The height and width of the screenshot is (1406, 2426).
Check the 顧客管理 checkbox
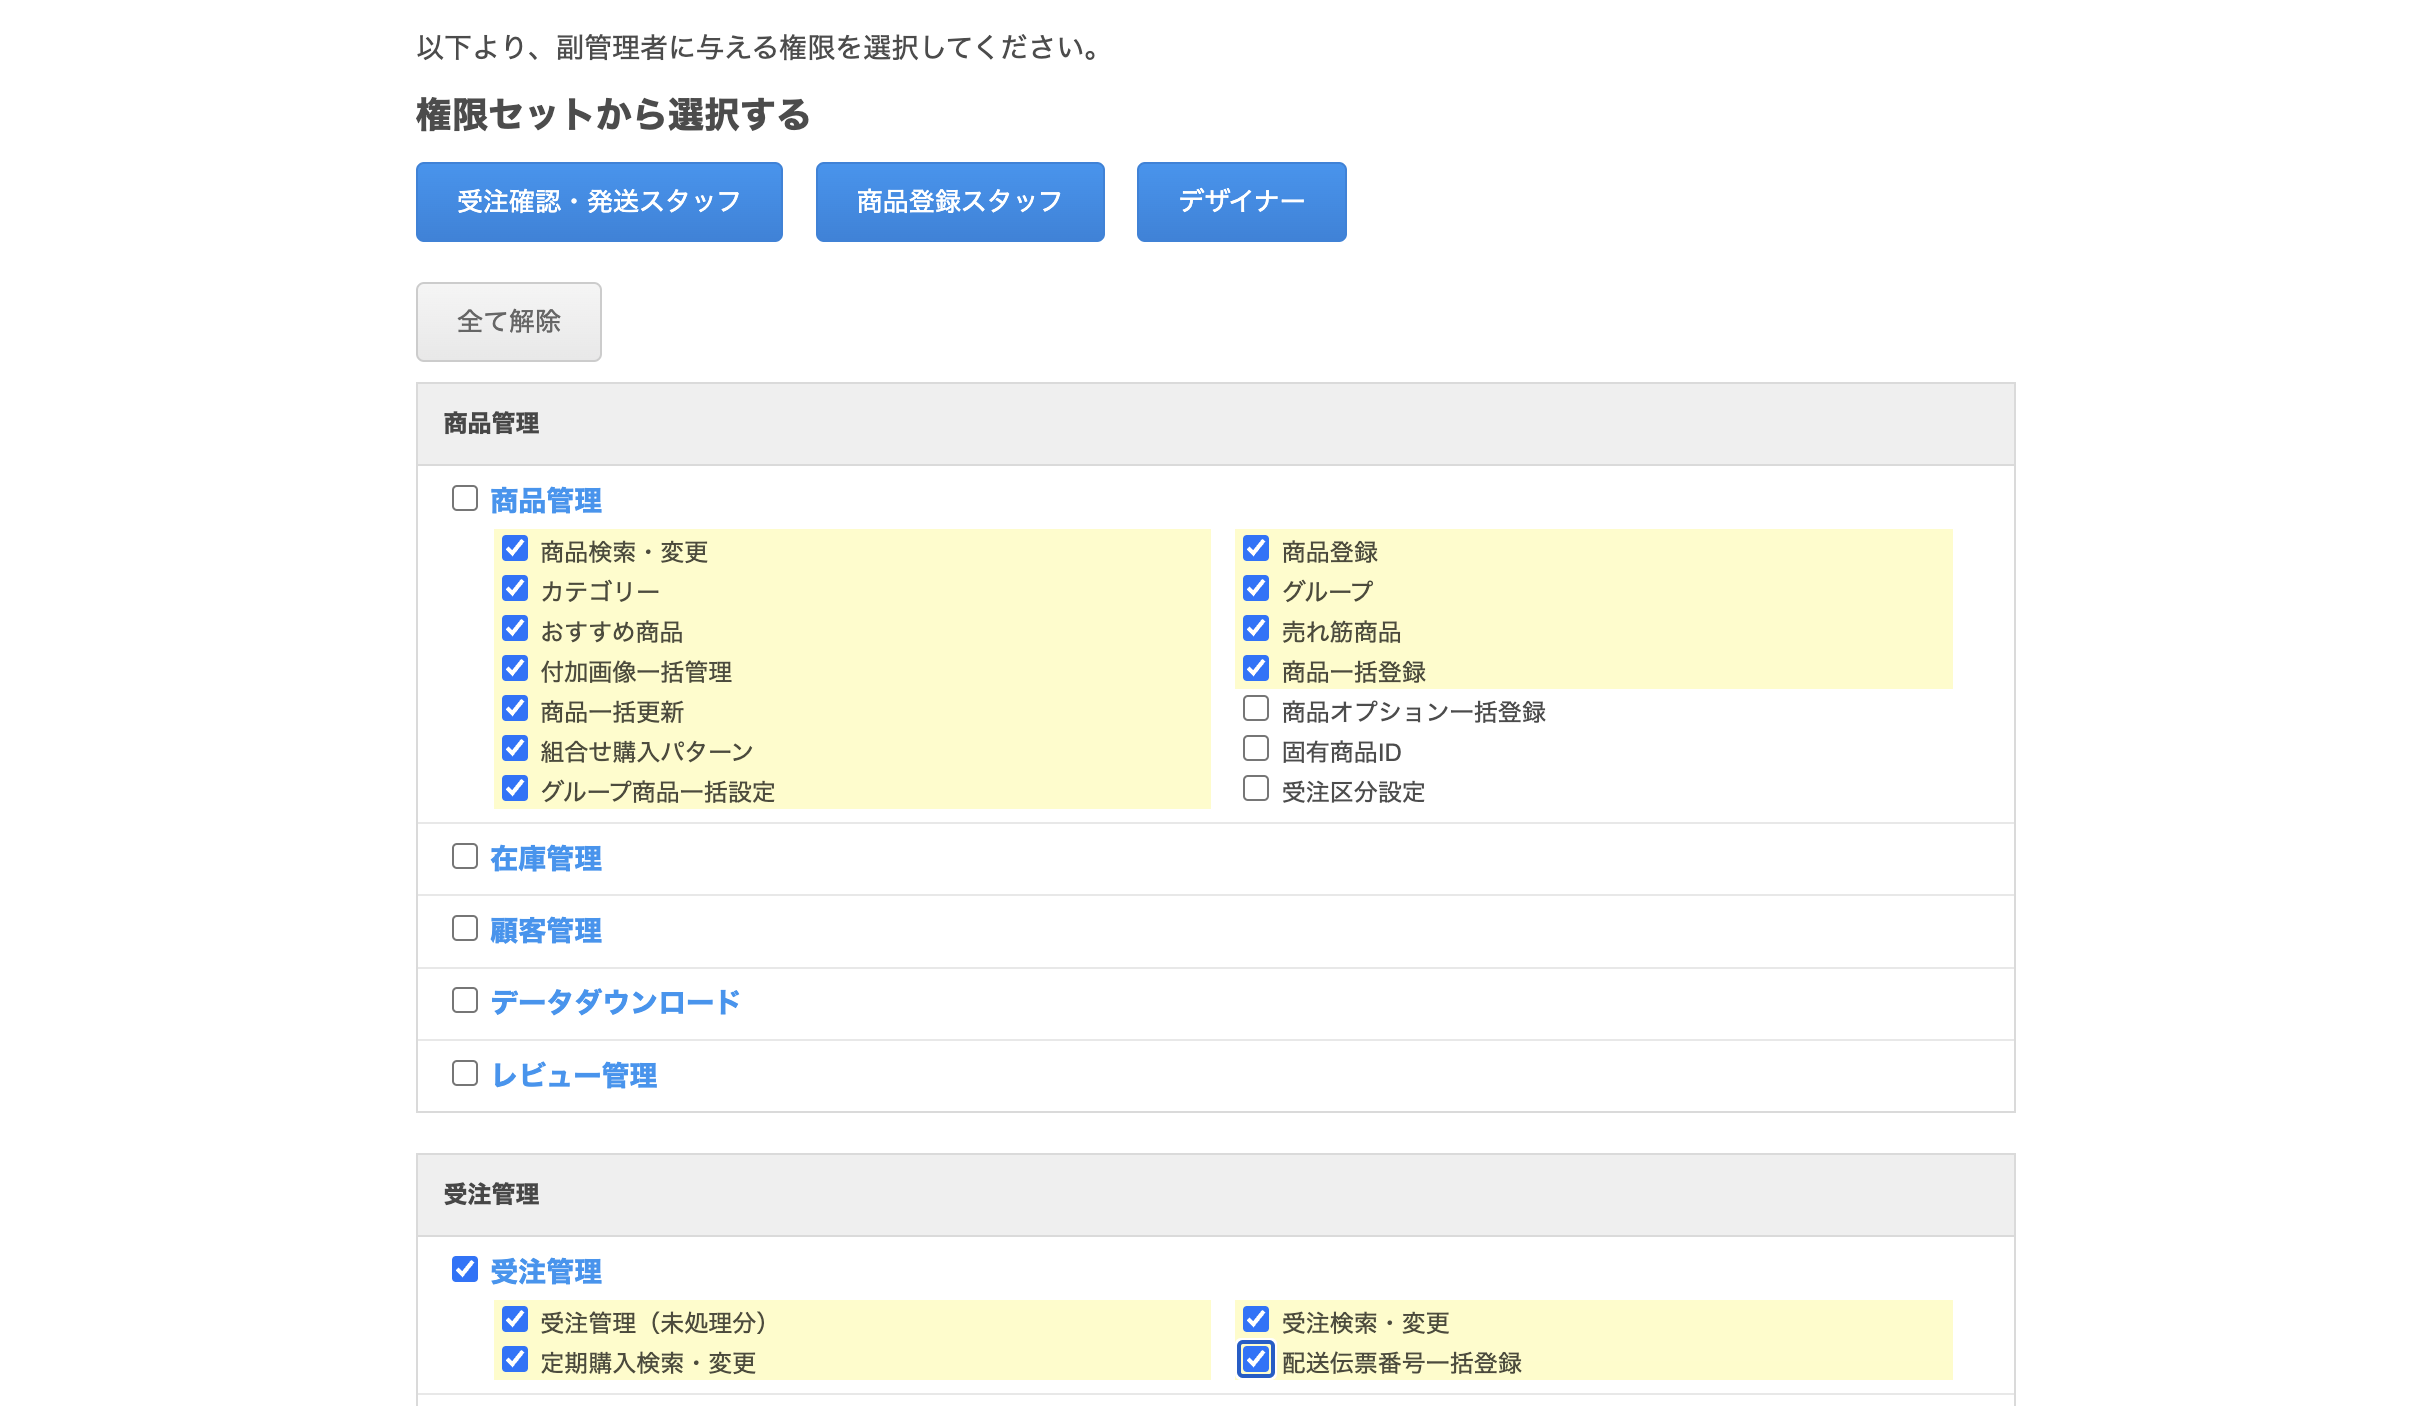pyautogui.click(x=465, y=928)
